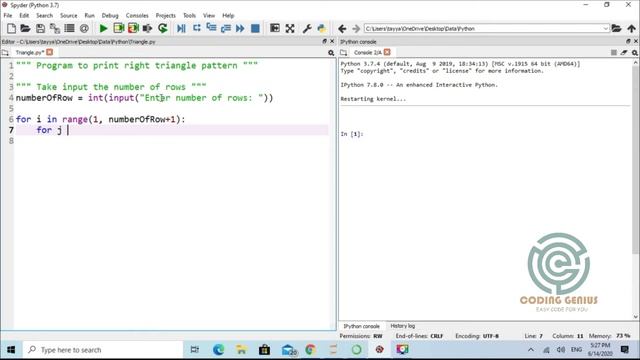The height and width of the screenshot is (360, 640).
Task: Open the editor pane options icon
Action: pyautogui.click(x=331, y=53)
